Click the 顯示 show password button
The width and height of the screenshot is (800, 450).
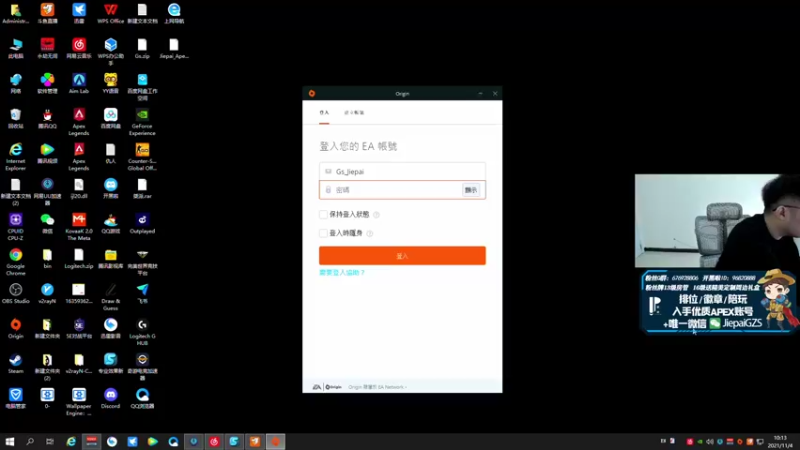[x=470, y=190]
